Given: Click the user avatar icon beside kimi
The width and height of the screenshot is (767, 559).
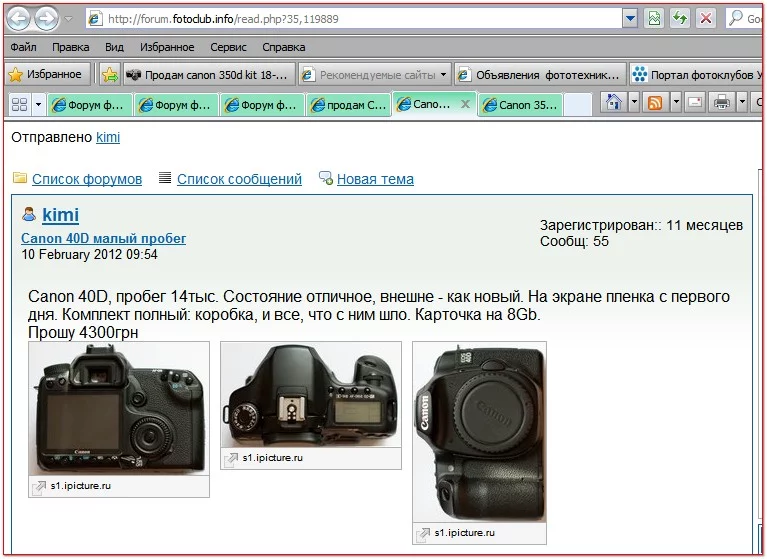Looking at the screenshot, I should [29, 214].
